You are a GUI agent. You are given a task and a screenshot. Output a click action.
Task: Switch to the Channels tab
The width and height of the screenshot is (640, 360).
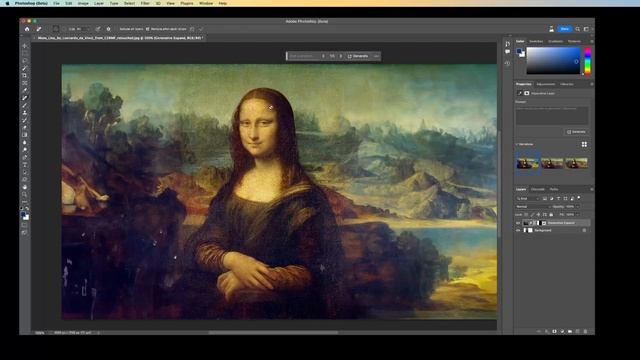538,189
